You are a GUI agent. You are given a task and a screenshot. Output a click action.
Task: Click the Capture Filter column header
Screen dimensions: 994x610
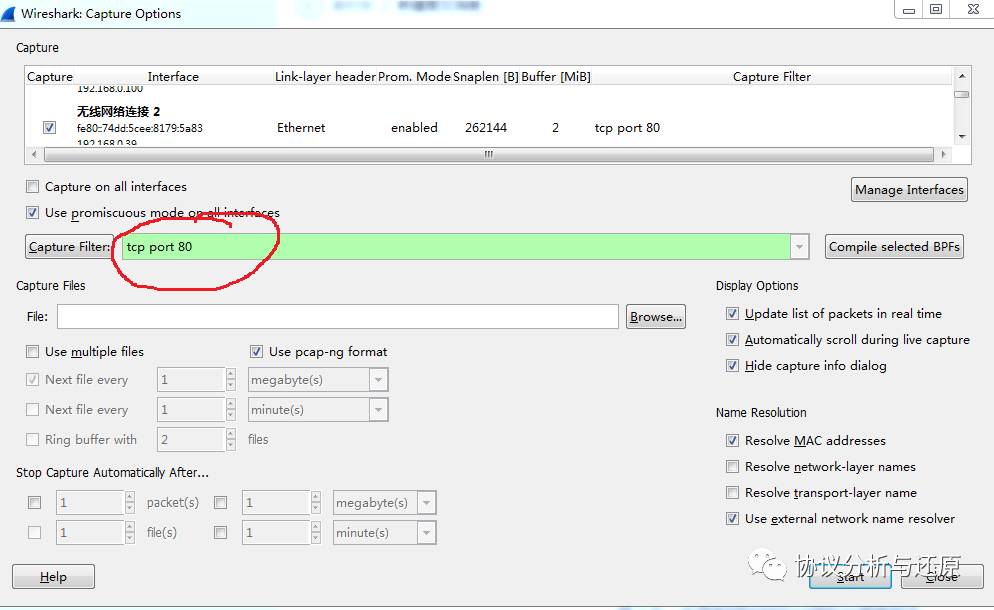point(771,77)
